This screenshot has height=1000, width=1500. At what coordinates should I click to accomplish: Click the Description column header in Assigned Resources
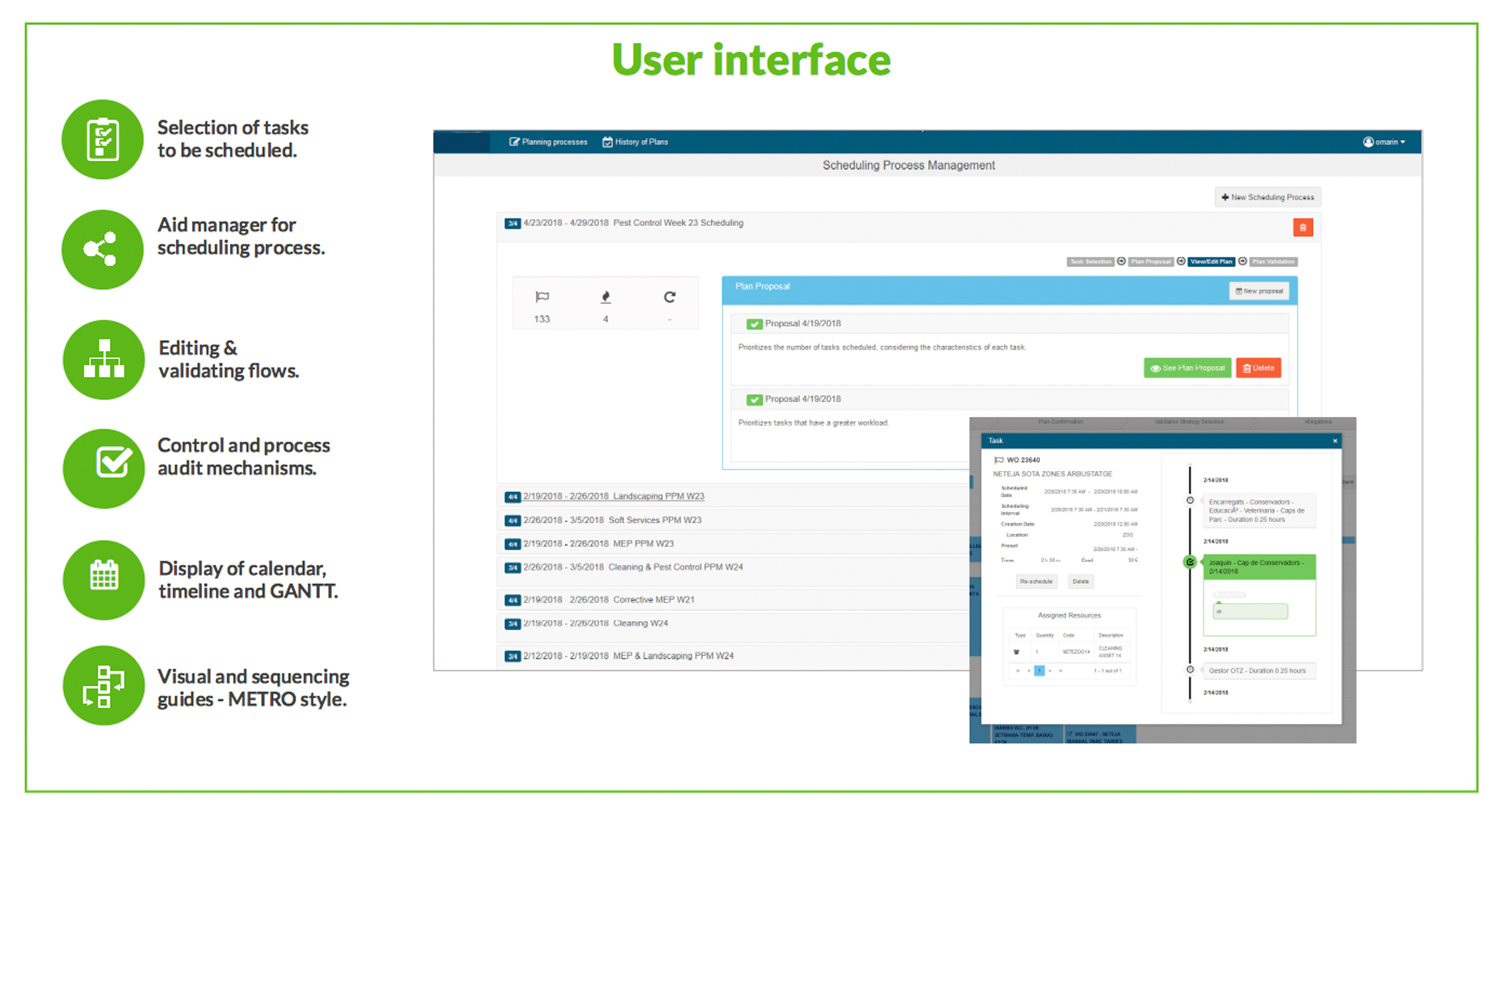(x=1111, y=635)
